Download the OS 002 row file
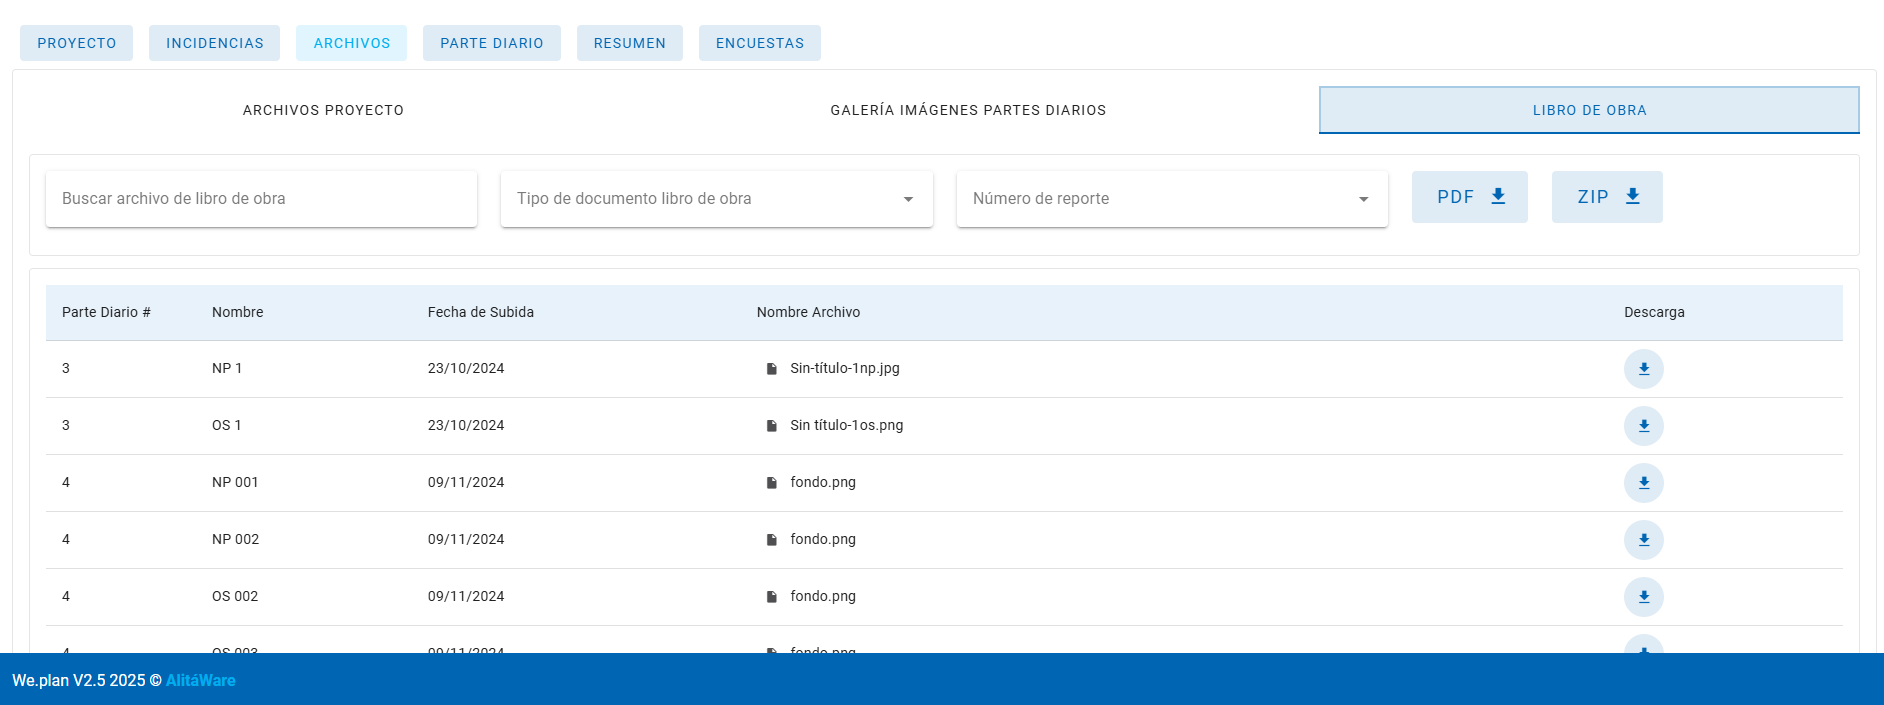Viewport: 1884px width, 705px height. 1643,597
